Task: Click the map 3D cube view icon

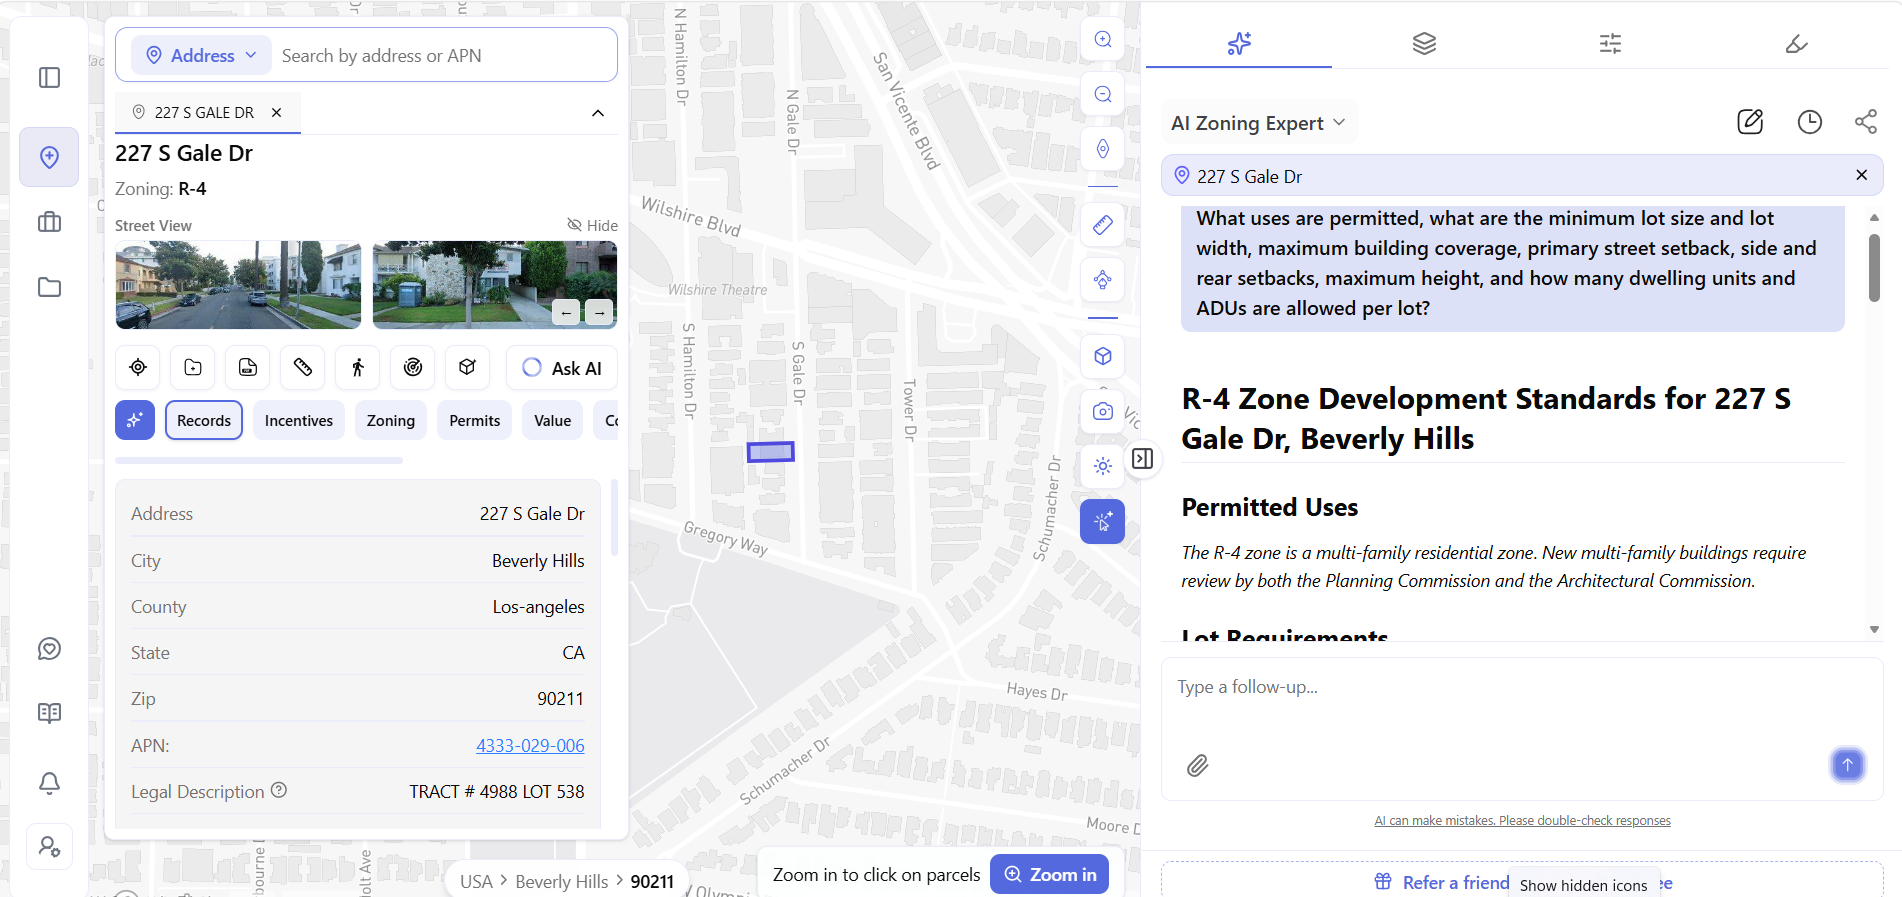Action: (1103, 356)
